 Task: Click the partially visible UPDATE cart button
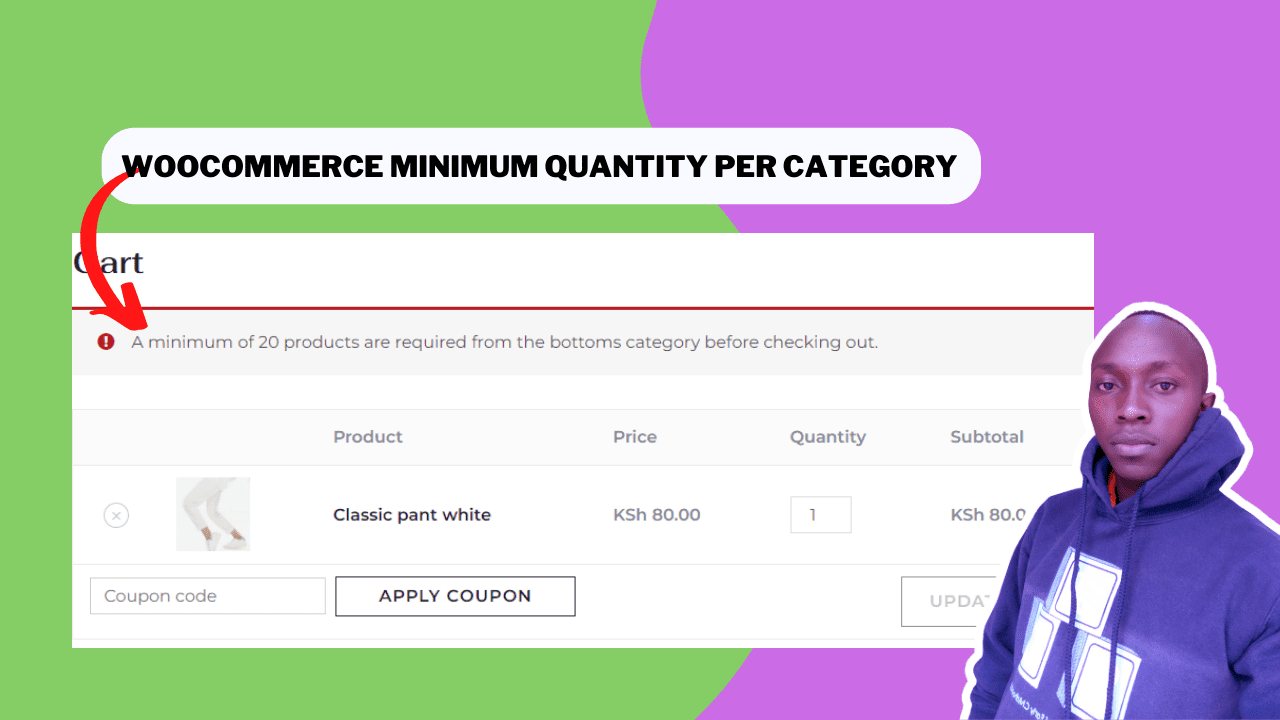pyautogui.click(x=948, y=601)
